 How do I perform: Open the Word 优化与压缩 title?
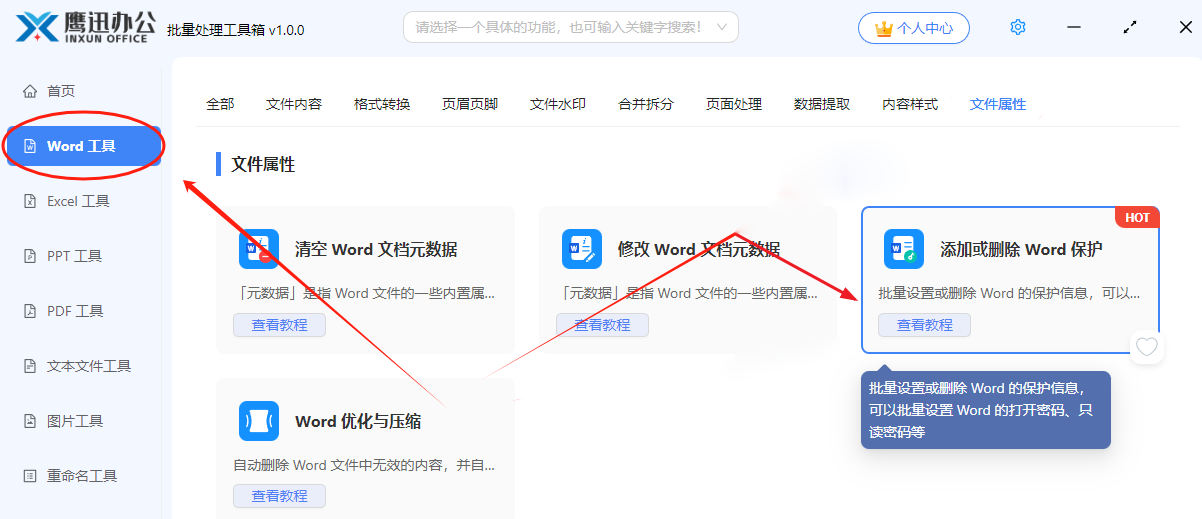tap(358, 422)
